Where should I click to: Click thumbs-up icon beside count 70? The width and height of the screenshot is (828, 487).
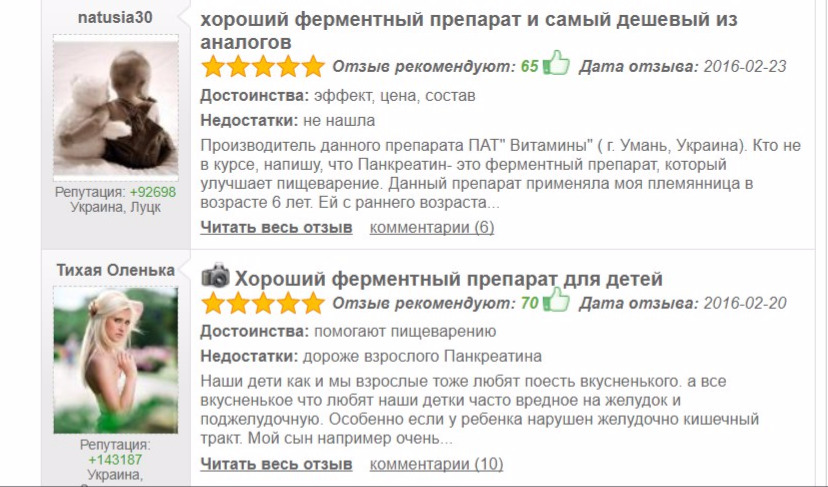click(557, 299)
